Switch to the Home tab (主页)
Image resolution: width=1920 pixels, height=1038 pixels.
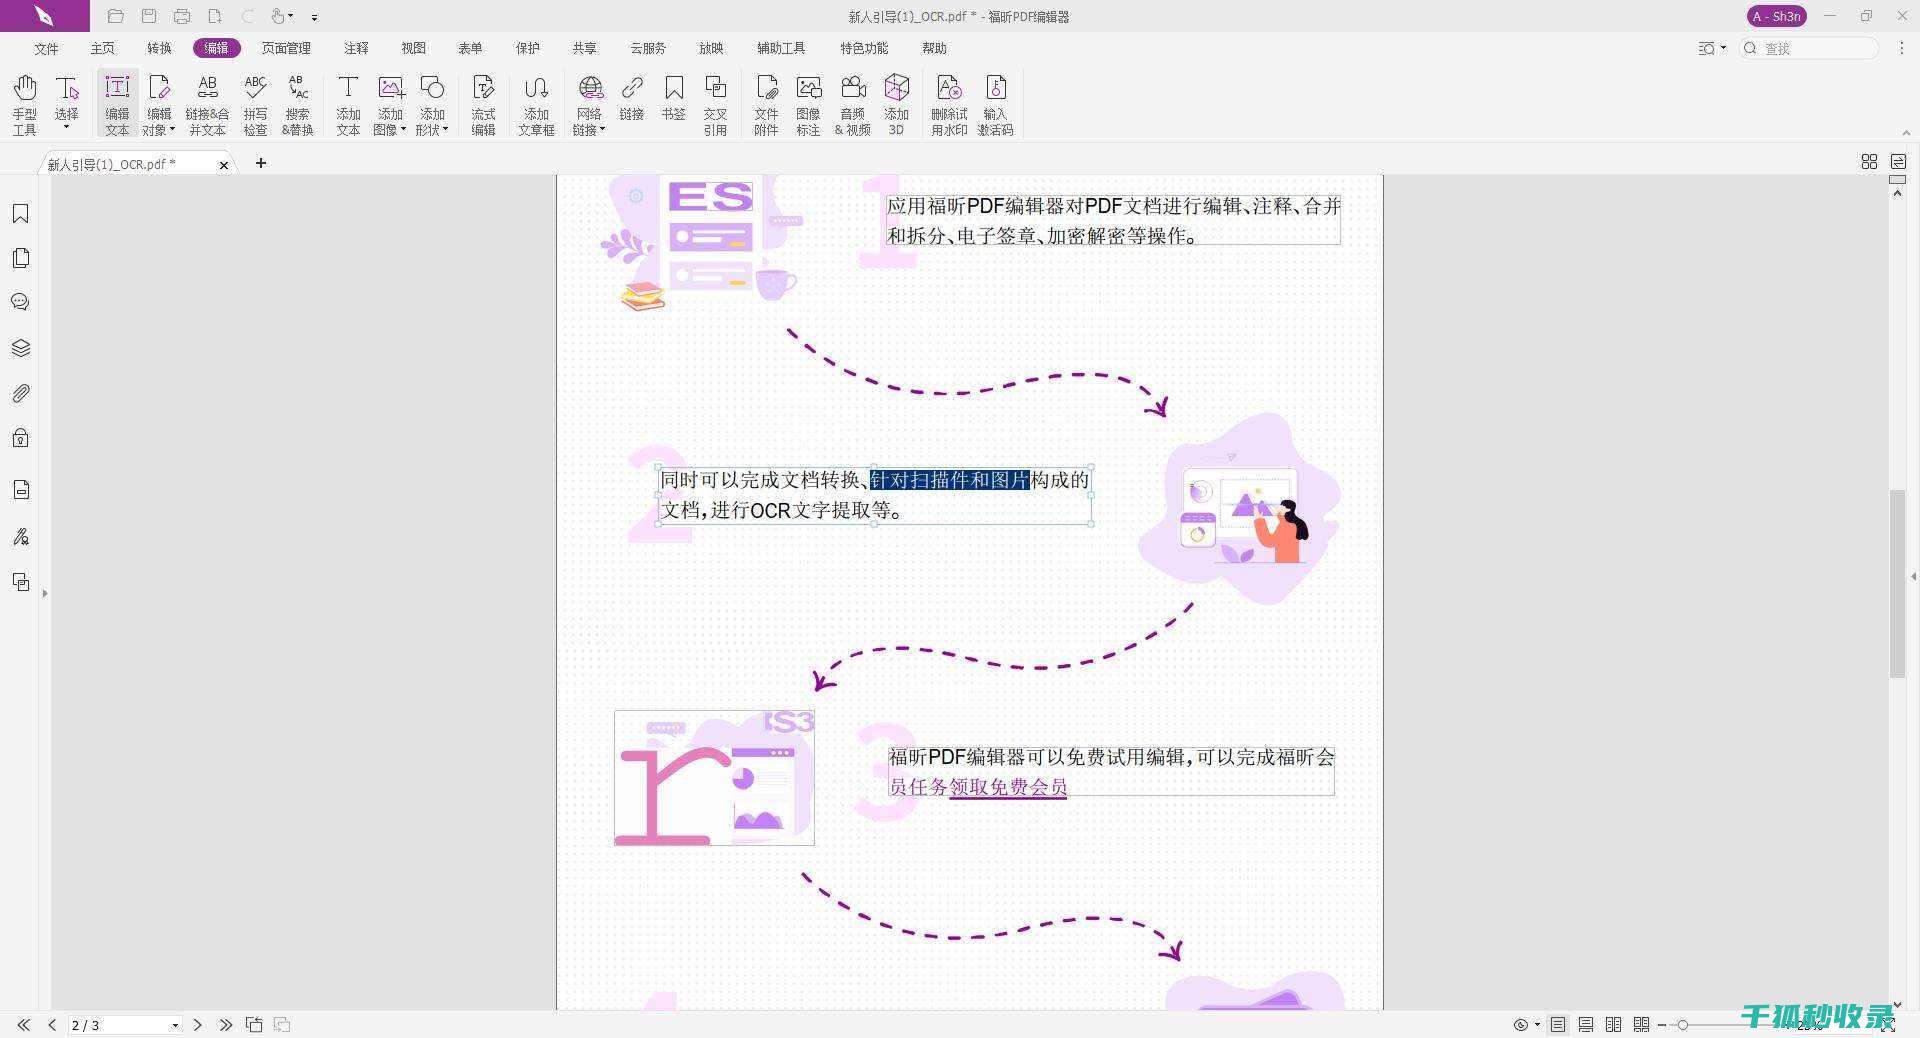click(x=103, y=48)
